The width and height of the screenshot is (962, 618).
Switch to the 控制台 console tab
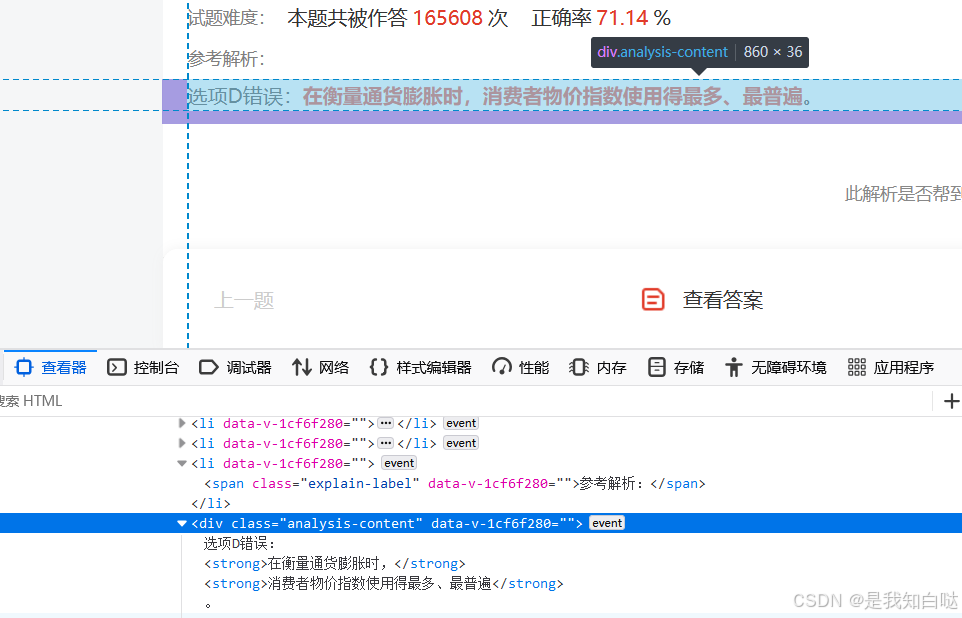[x=143, y=368]
